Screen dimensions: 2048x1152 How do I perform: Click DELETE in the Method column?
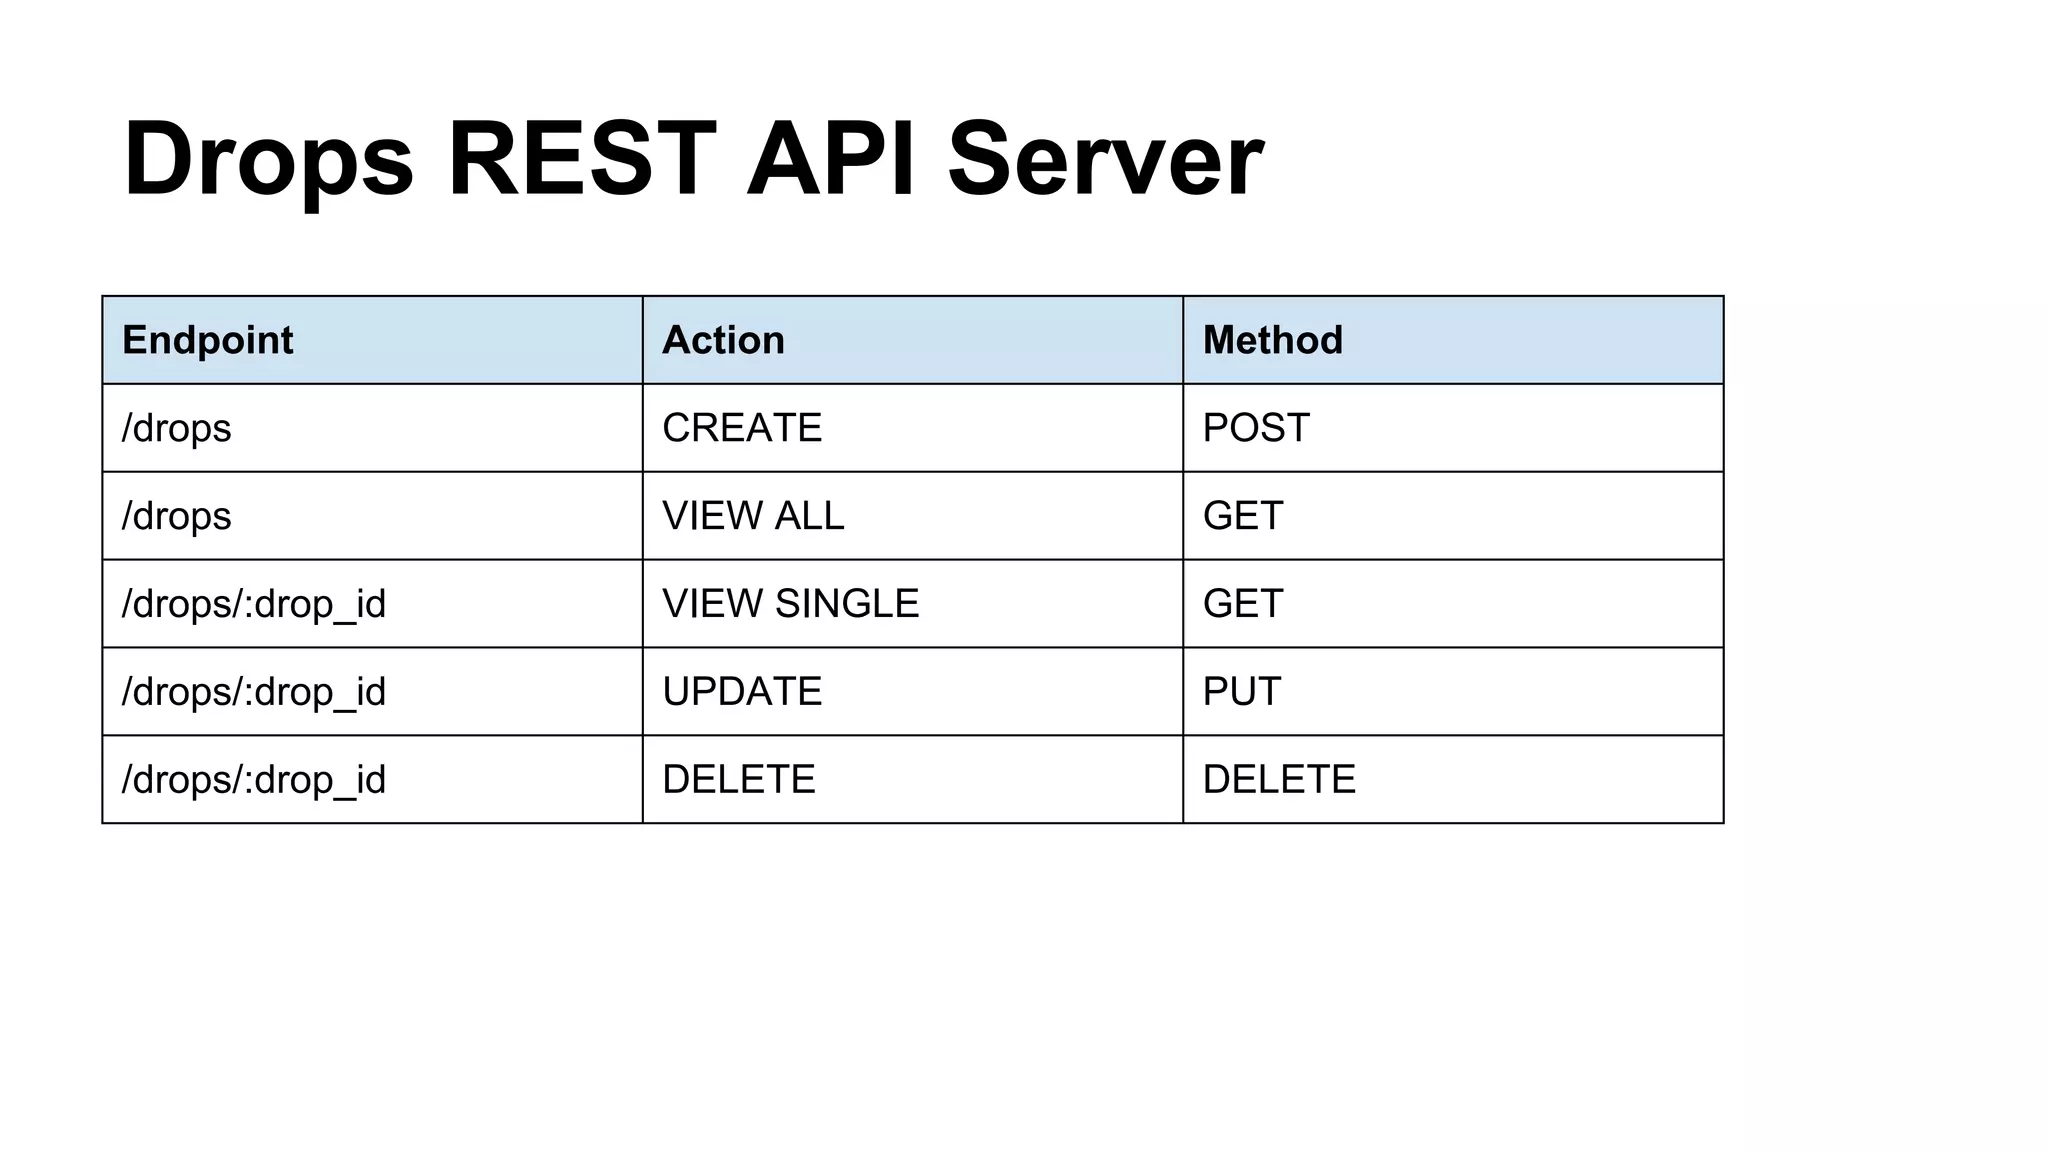click(1453, 780)
